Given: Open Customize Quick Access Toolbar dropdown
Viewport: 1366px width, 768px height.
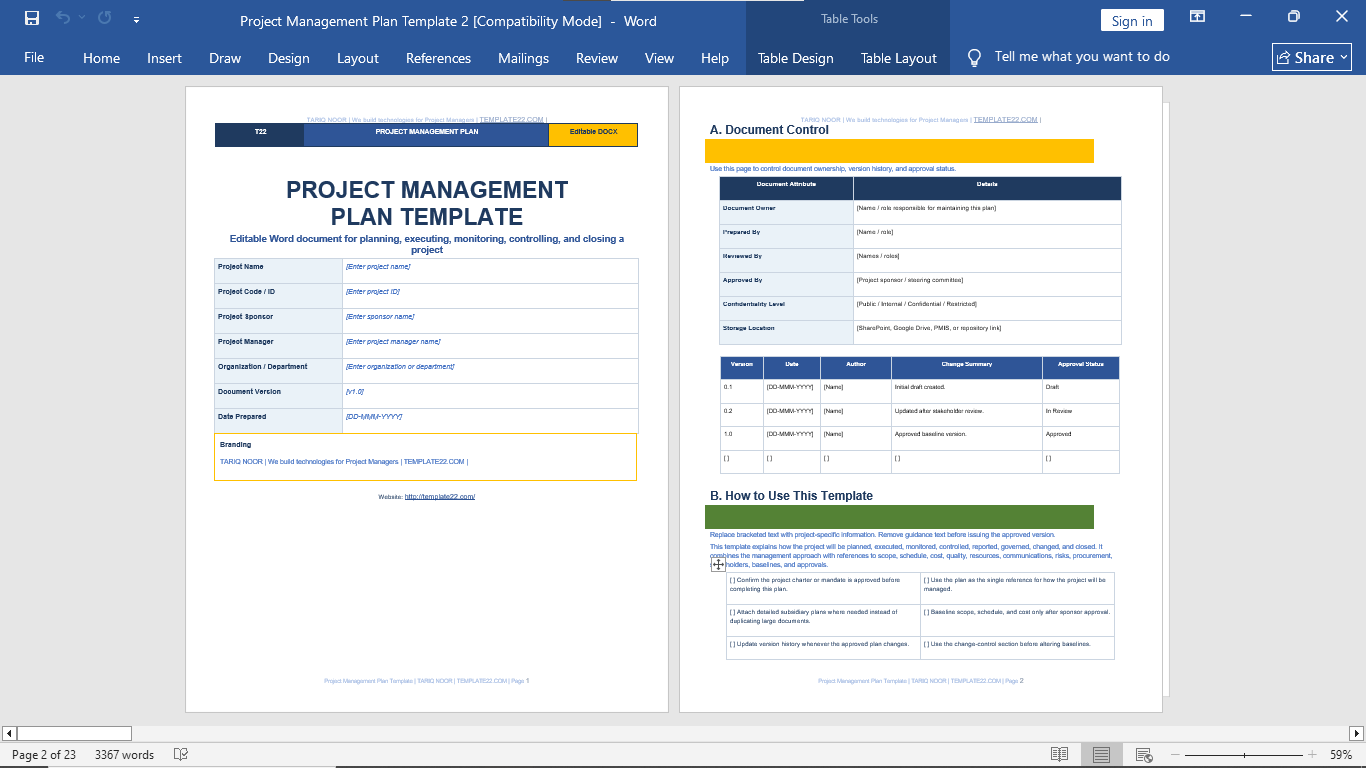Looking at the screenshot, I should pyautogui.click(x=136, y=19).
